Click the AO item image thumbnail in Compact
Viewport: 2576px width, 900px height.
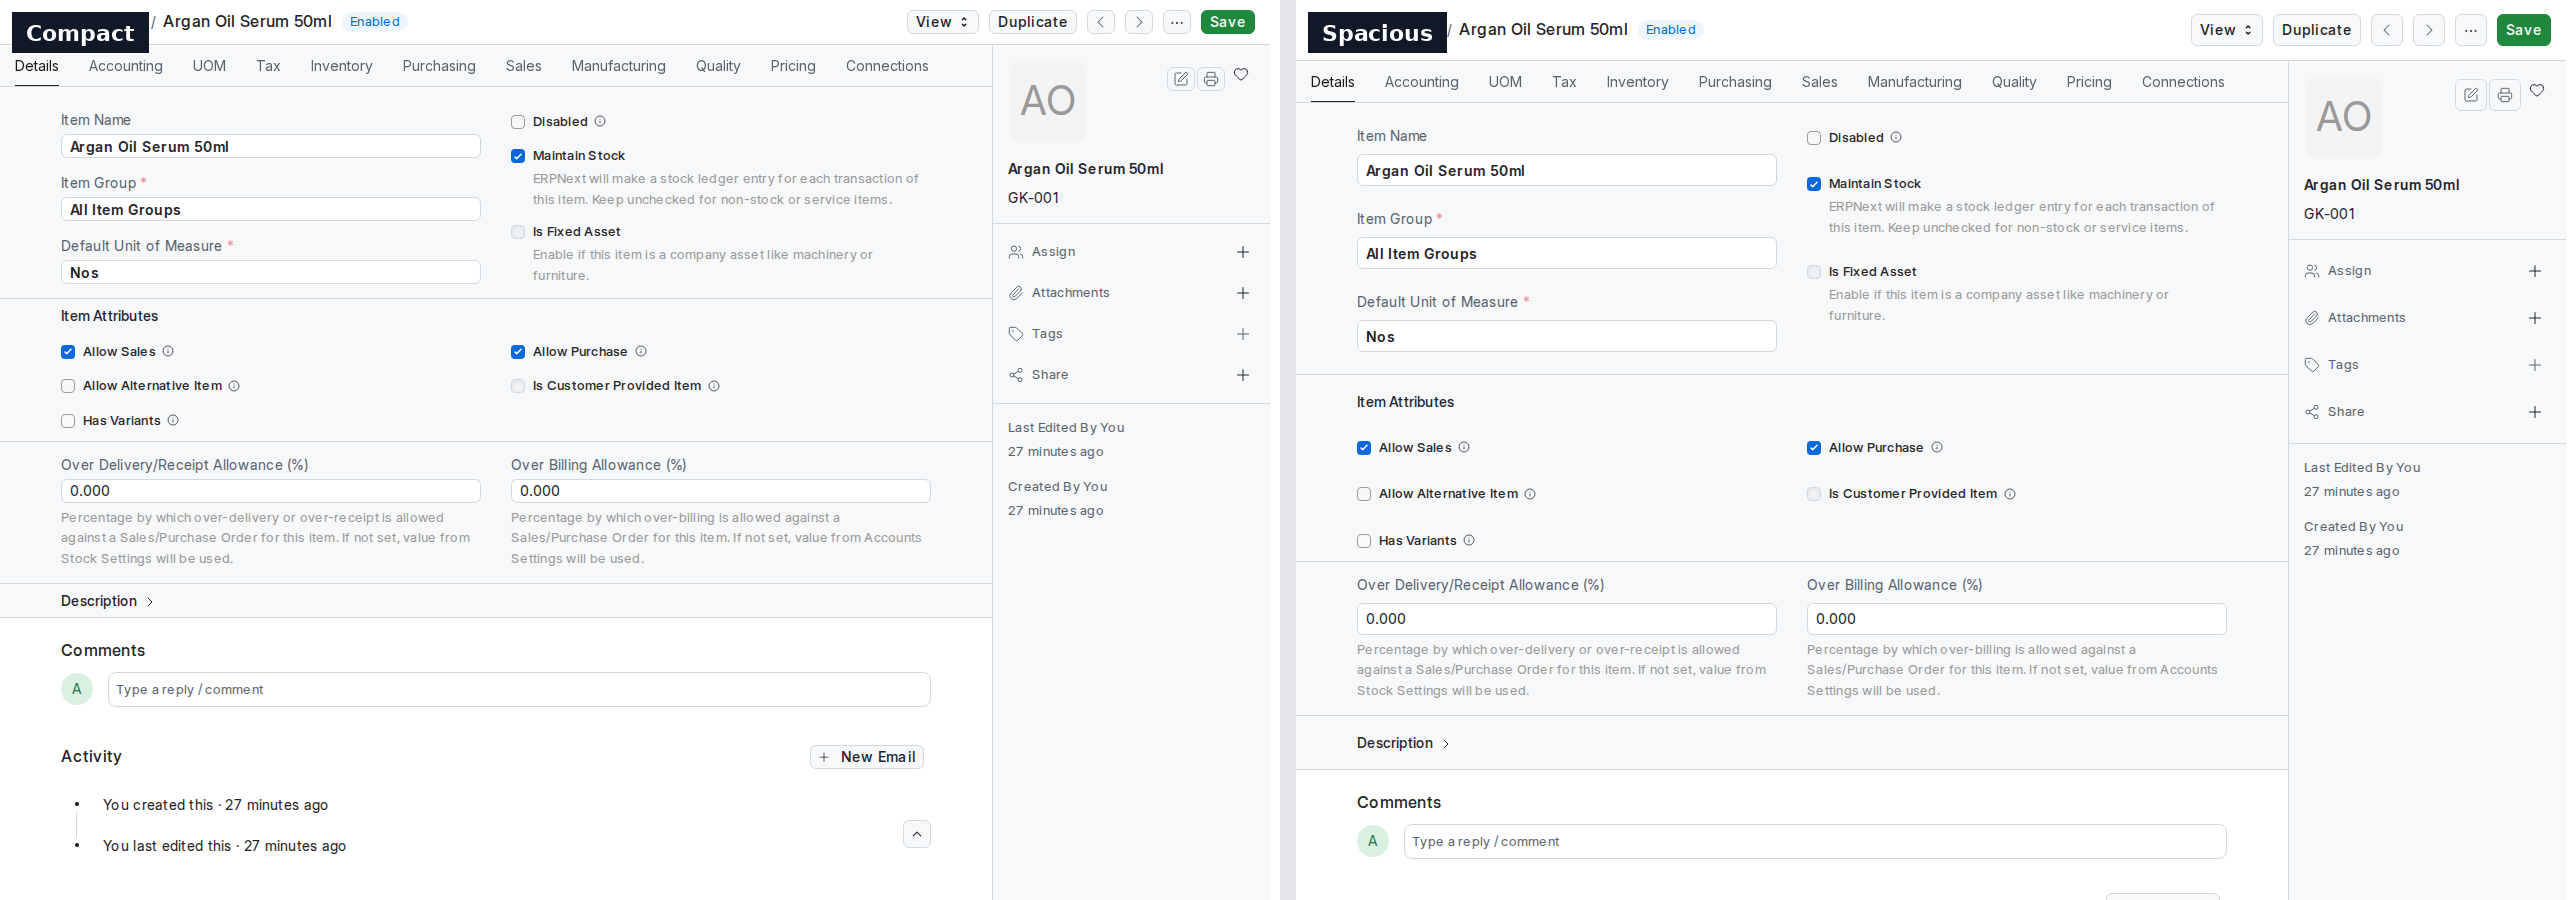[x=1047, y=101]
